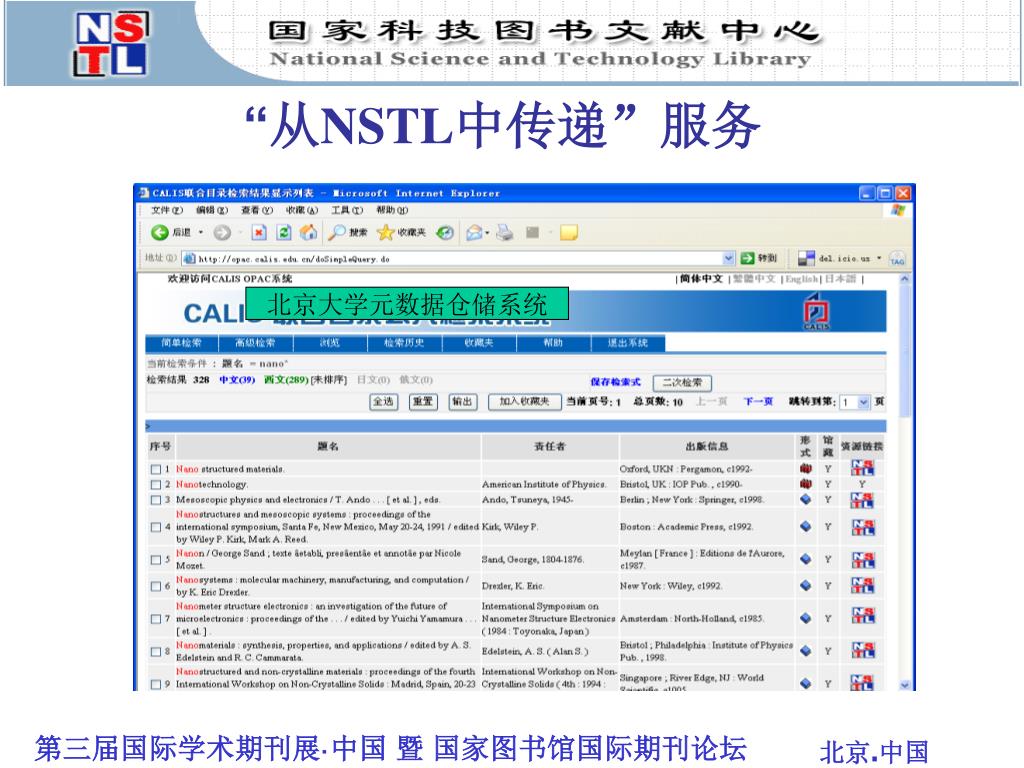
Task: Click the 西文(289) results link
Action: [x=286, y=380]
